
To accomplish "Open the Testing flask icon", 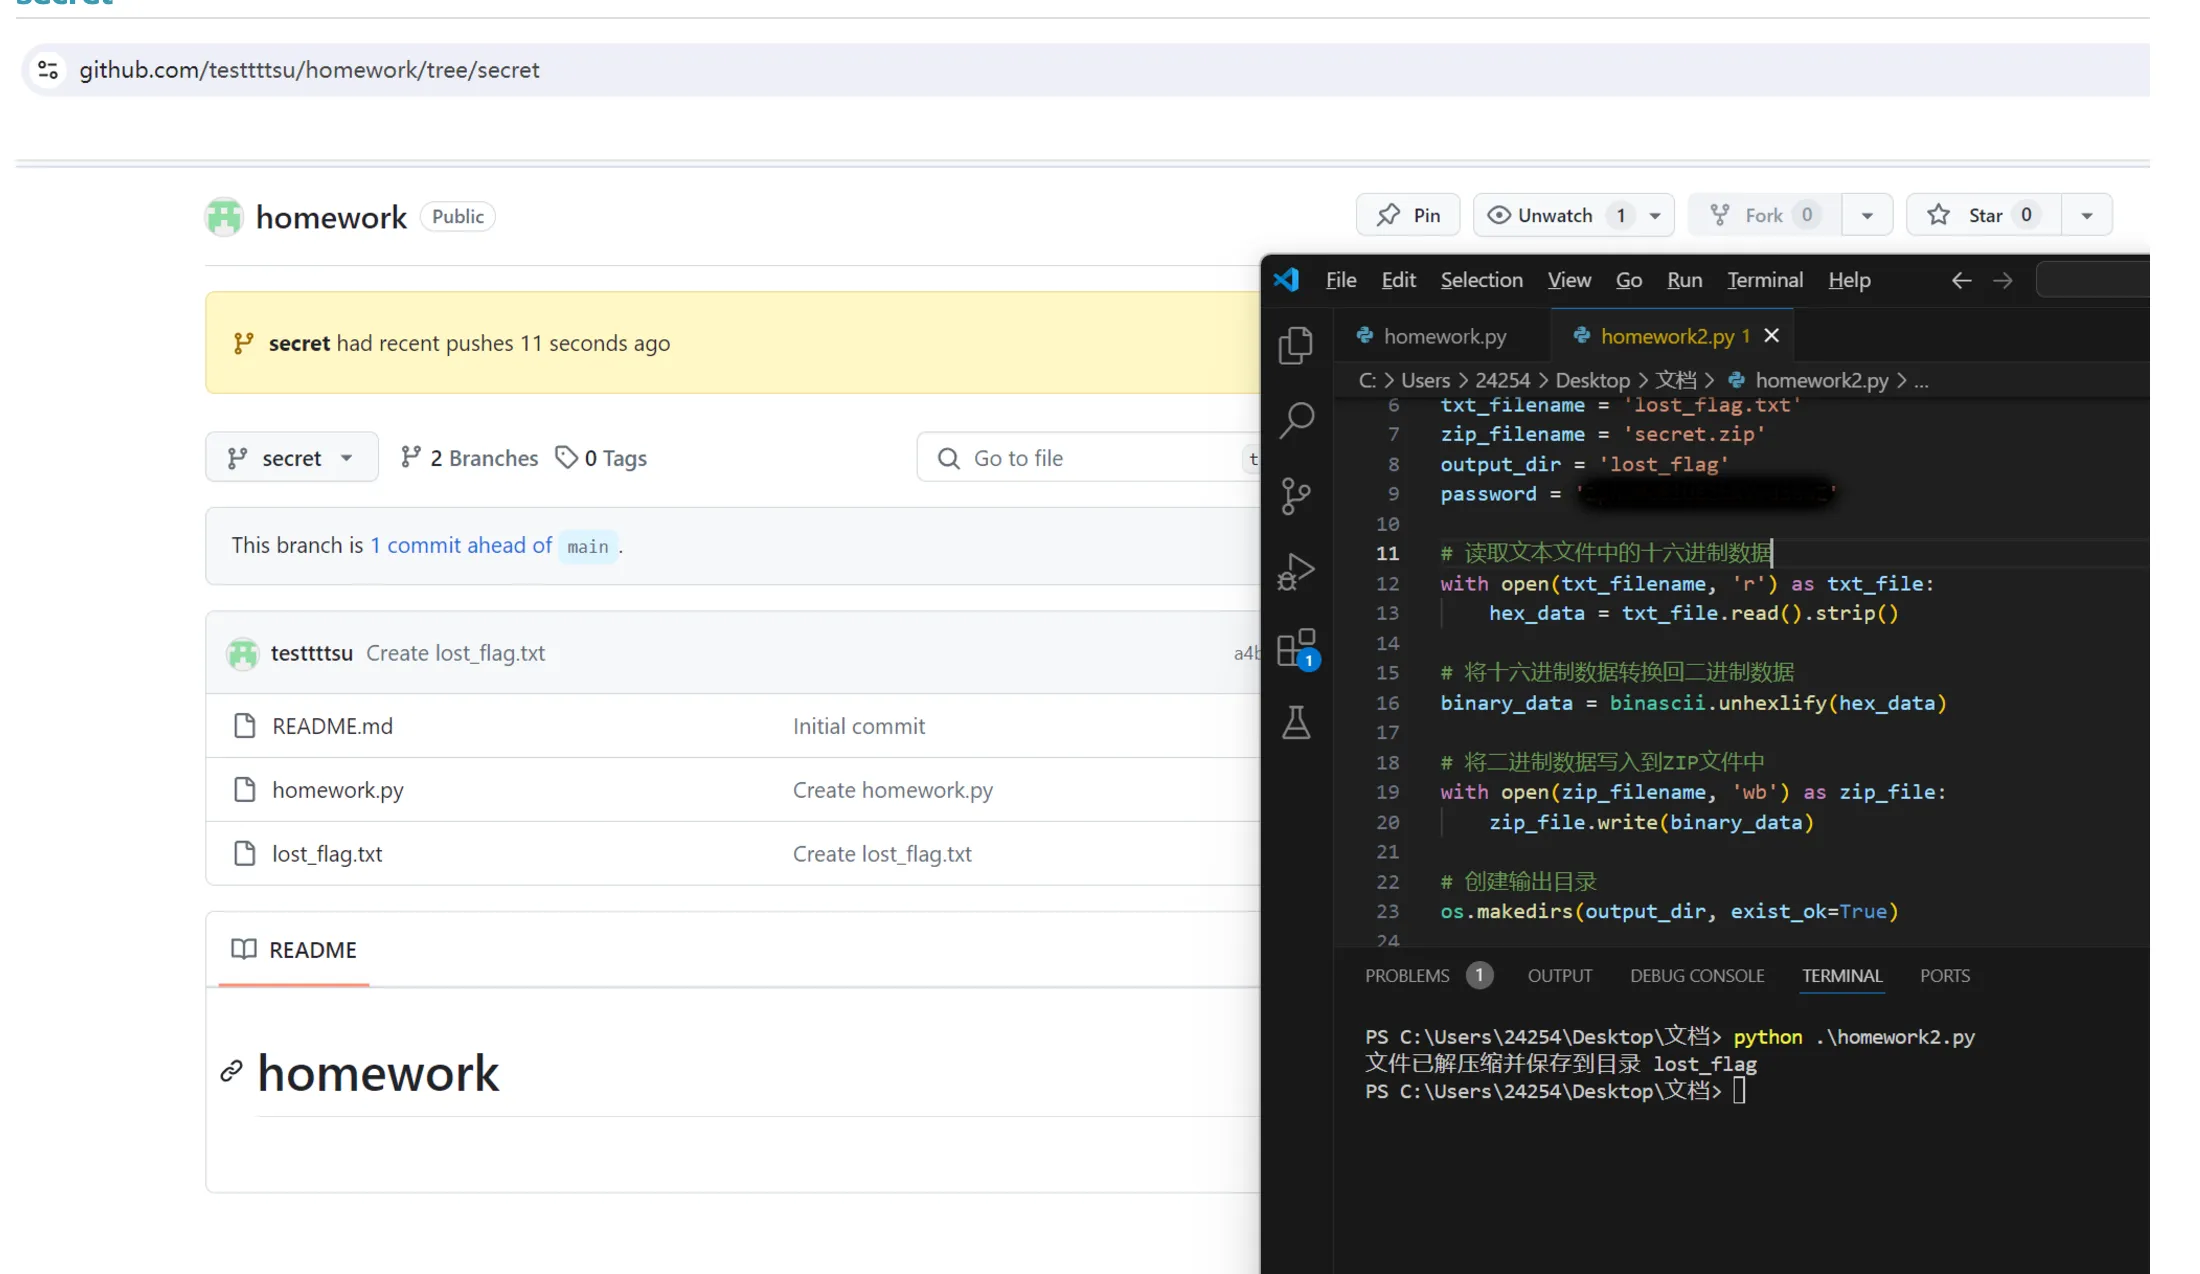I will click(1296, 722).
